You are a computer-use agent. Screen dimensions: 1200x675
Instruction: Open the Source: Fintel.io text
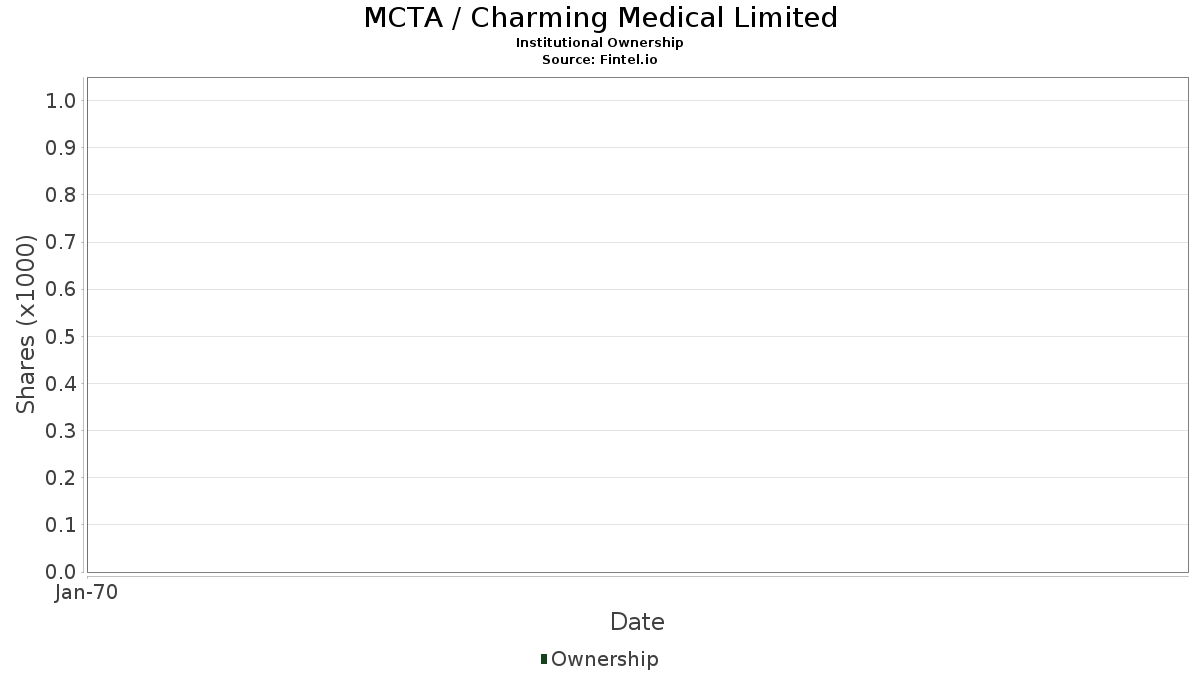600,60
